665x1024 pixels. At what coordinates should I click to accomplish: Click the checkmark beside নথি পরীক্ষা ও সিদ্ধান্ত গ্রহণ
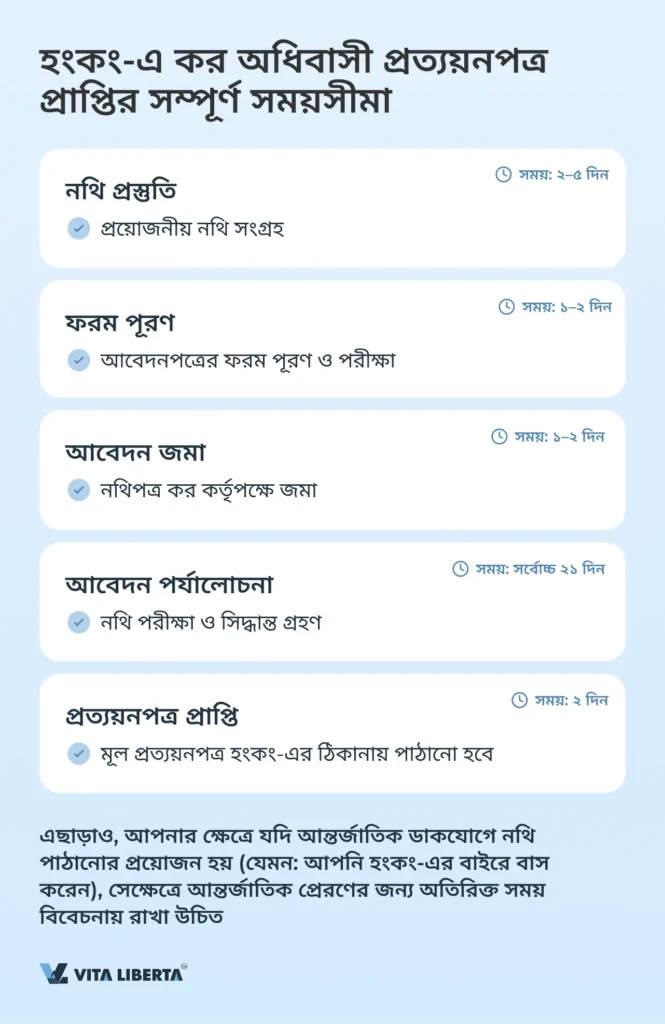[x=78, y=622]
